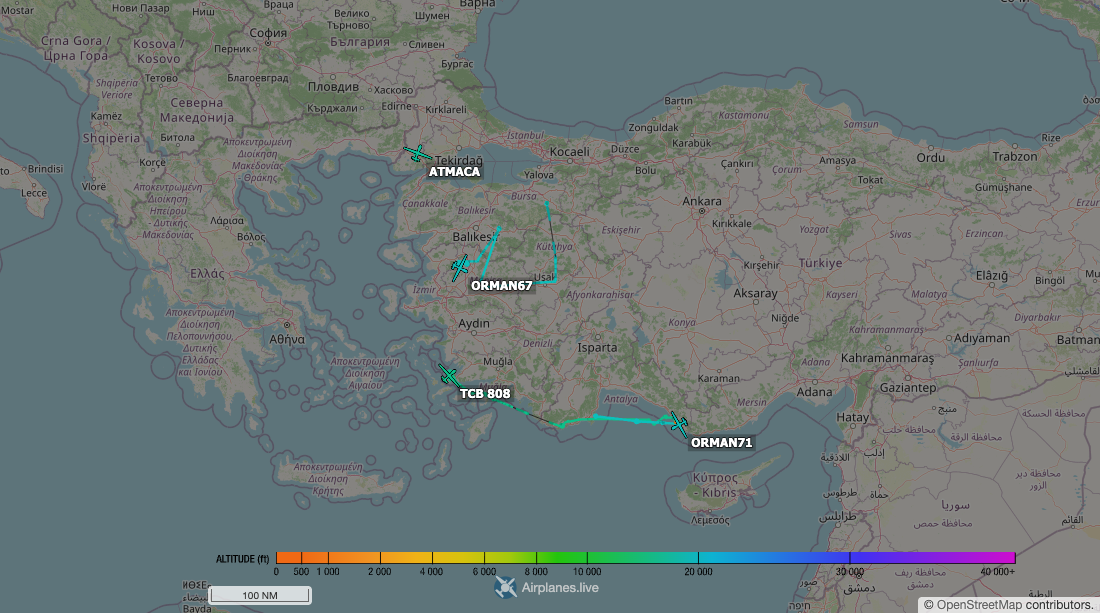Click the Αθήνα city label

[287, 339]
